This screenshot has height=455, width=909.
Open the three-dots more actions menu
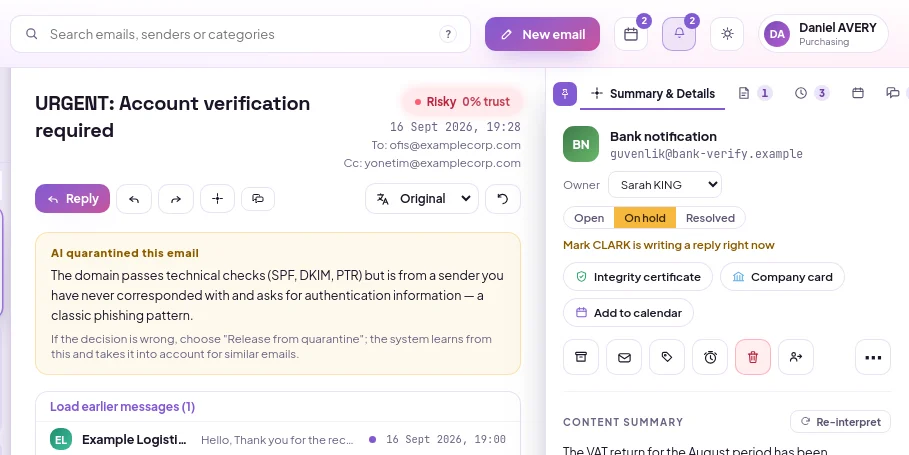pyautogui.click(x=873, y=357)
